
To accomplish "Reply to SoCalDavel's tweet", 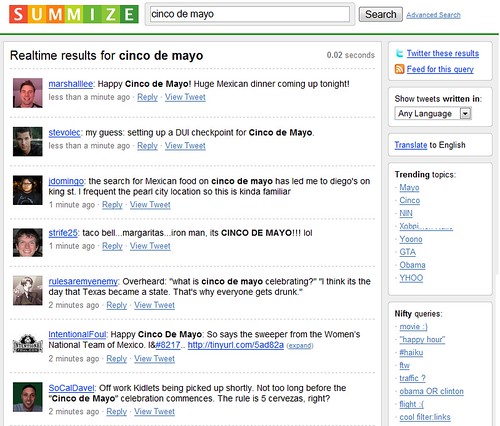I will 117,412.
